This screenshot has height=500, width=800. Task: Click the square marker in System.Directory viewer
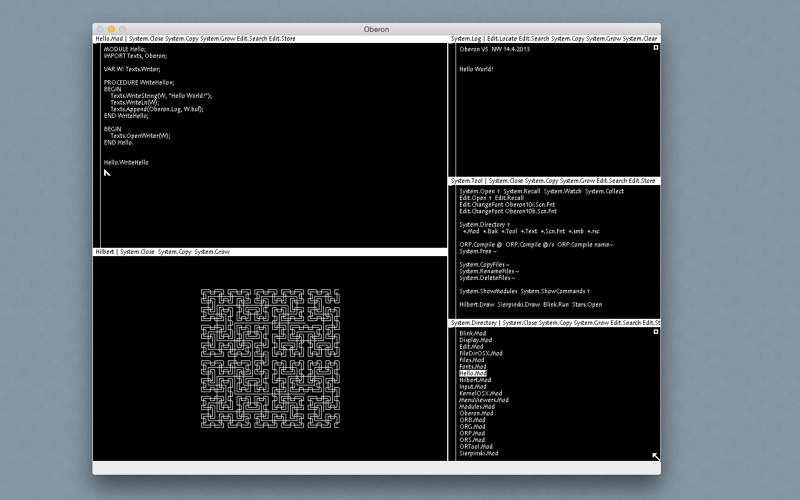click(x=656, y=331)
